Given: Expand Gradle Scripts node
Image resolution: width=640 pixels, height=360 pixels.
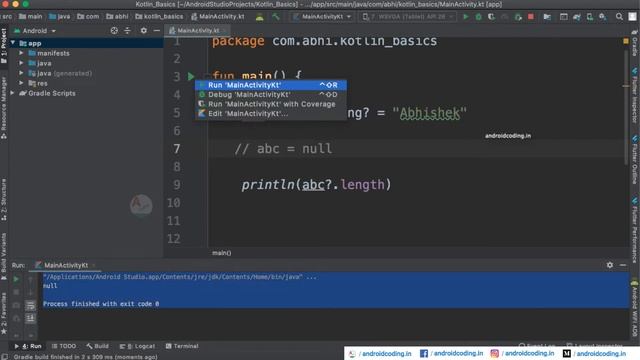Looking at the screenshot, I should click(13, 93).
